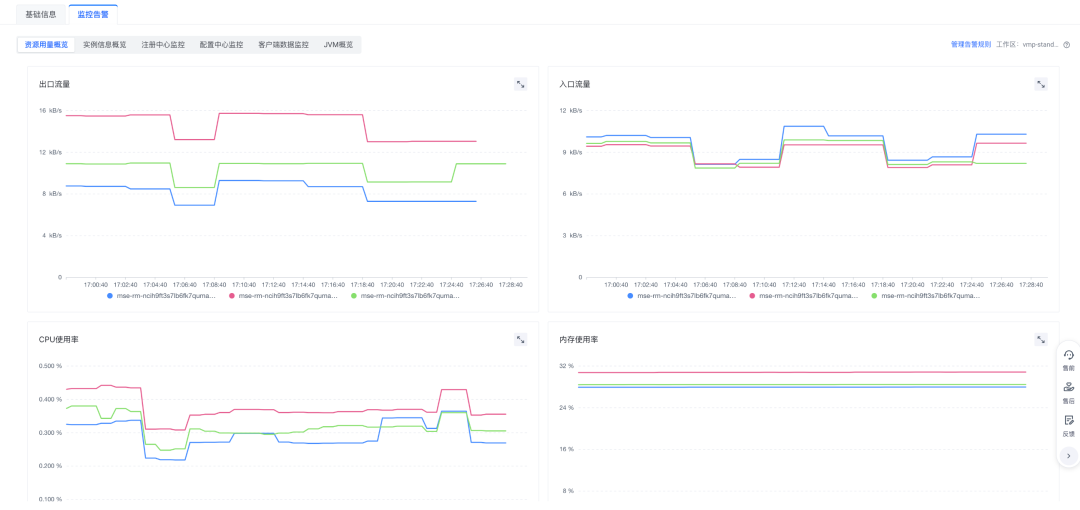Toggle green series legend in 出口流量 chart
Image resolution: width=1080 pixels, height=510 pixels.
[406, 296]
